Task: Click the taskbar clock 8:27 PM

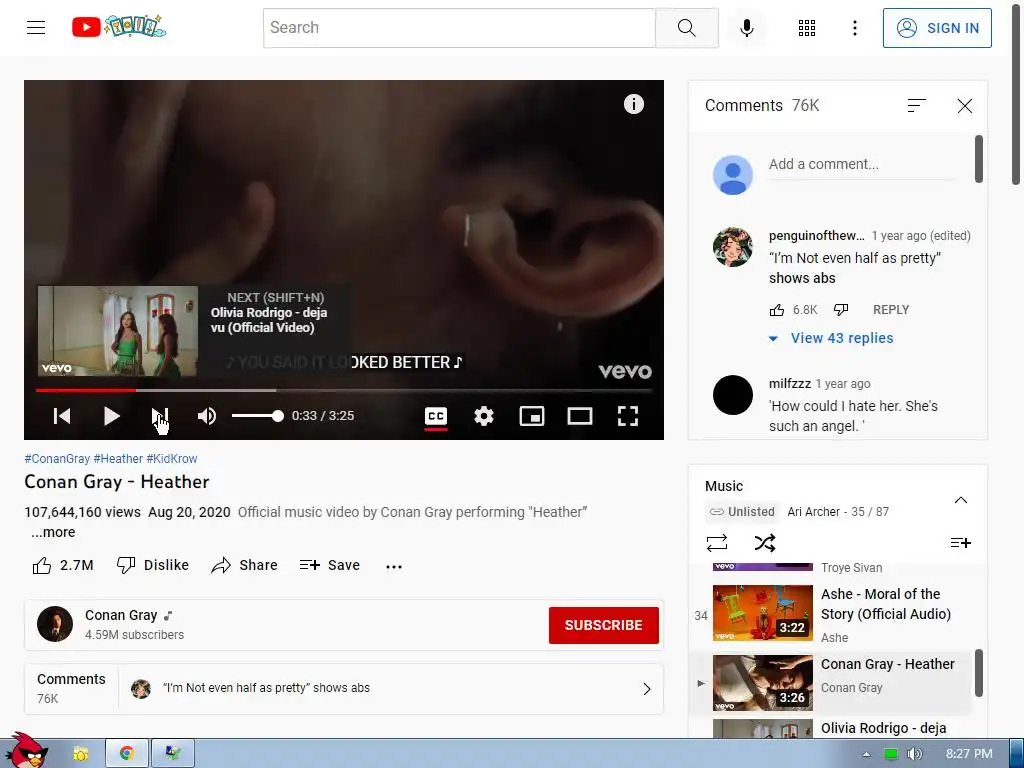Action: [x=969, y=754]
